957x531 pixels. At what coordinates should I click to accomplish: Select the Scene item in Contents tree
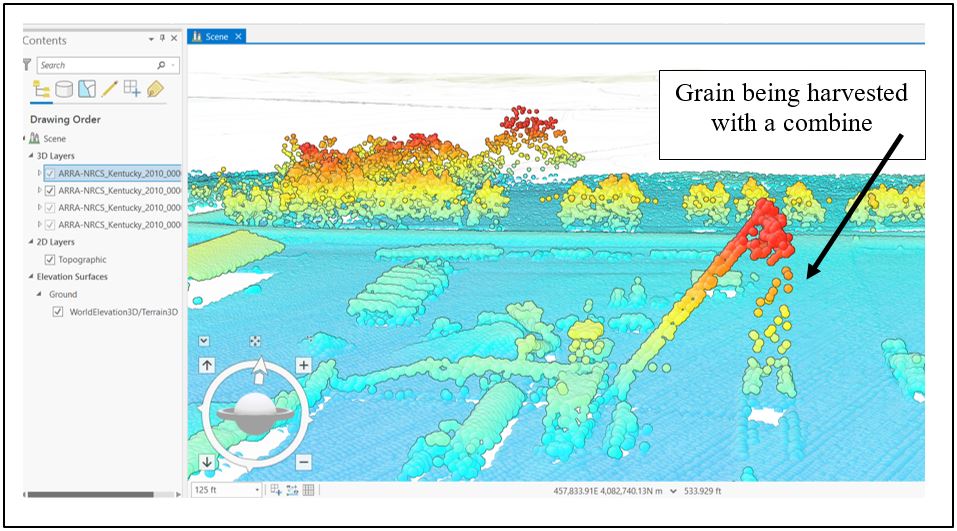coord(54,139)
